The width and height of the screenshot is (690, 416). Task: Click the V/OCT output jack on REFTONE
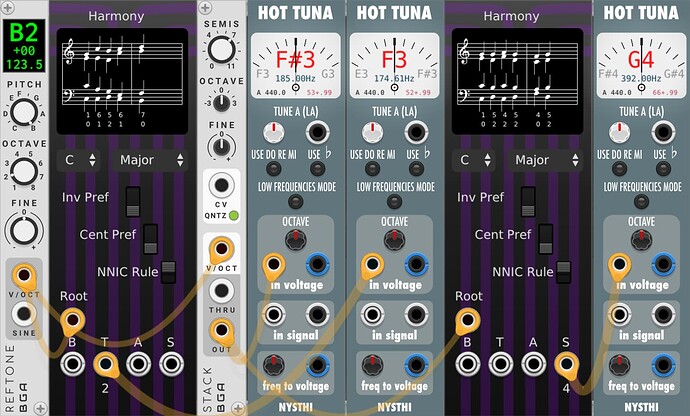tap(24, 275)
